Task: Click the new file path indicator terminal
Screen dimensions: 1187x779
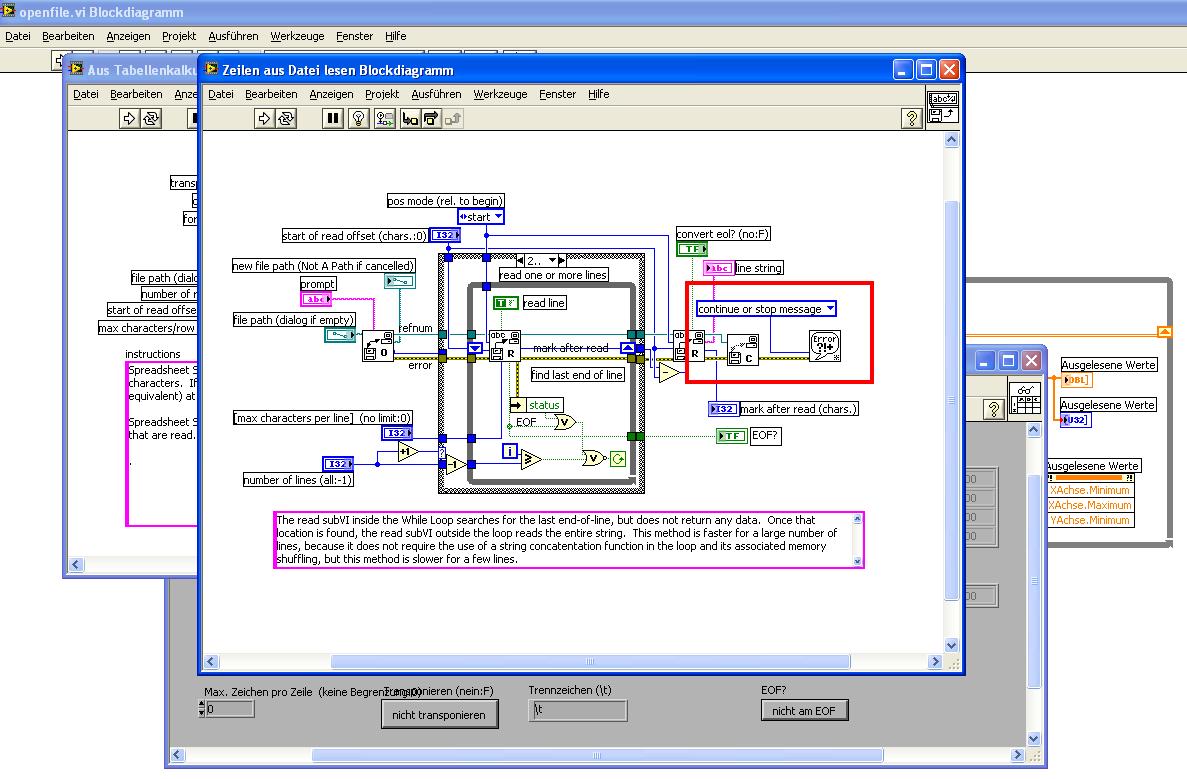Action: click(x=400, y=282)
